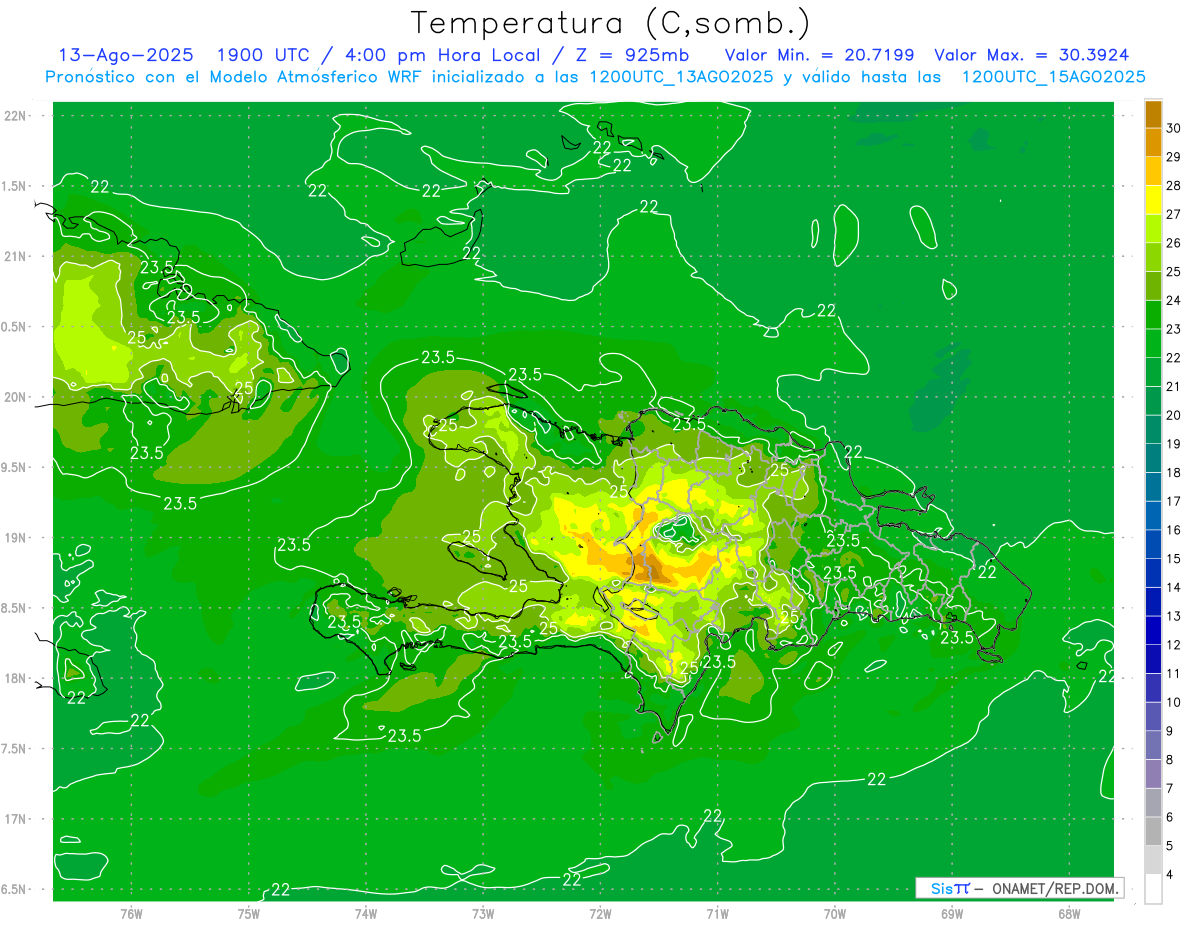
Task: Click the "18N" latitude axis label
Action: (x=16, y=679)
